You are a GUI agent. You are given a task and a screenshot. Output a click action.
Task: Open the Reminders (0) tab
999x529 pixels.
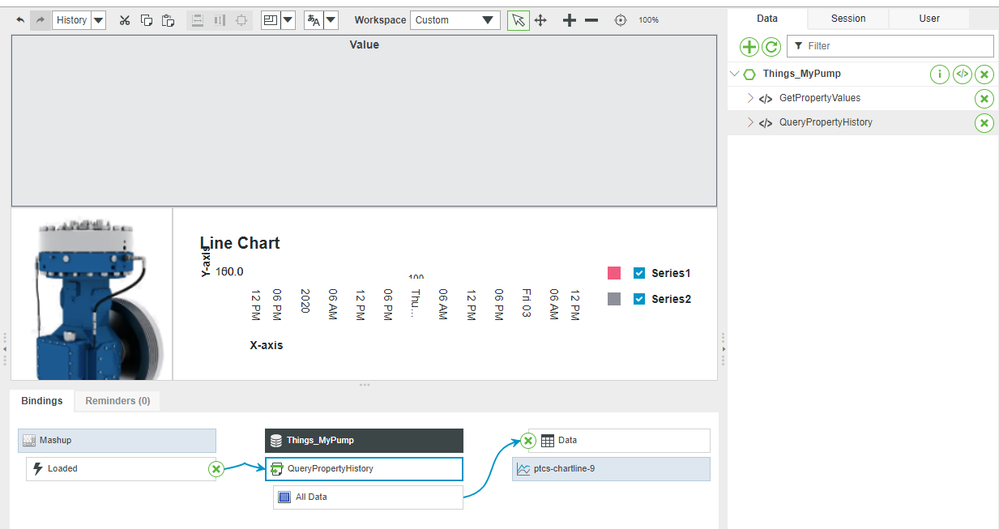[117, 401]
